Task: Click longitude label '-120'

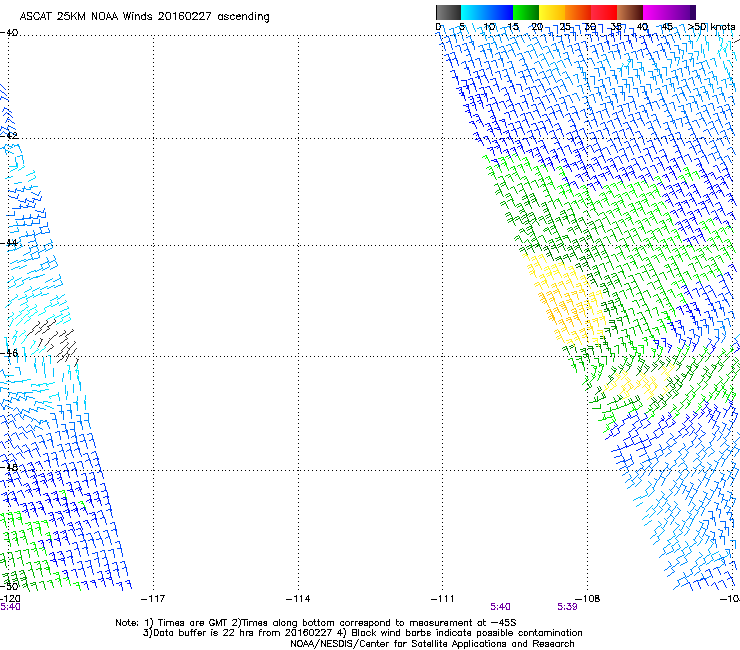Action: point(10,599)
